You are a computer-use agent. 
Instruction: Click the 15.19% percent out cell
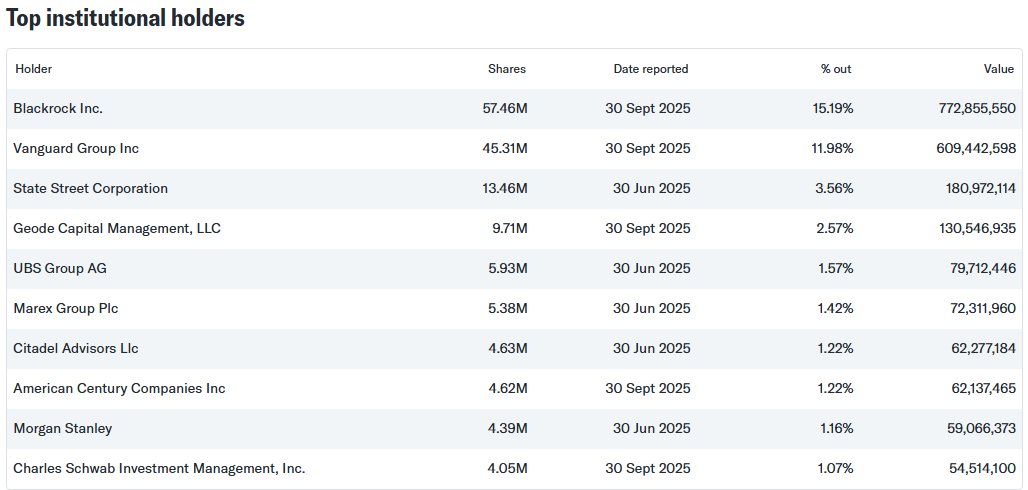[x=833, y=109]
